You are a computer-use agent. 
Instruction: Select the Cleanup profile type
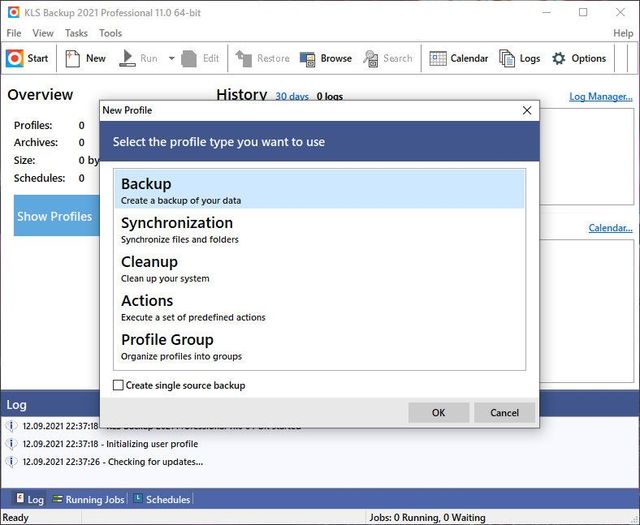click(320, 268)
